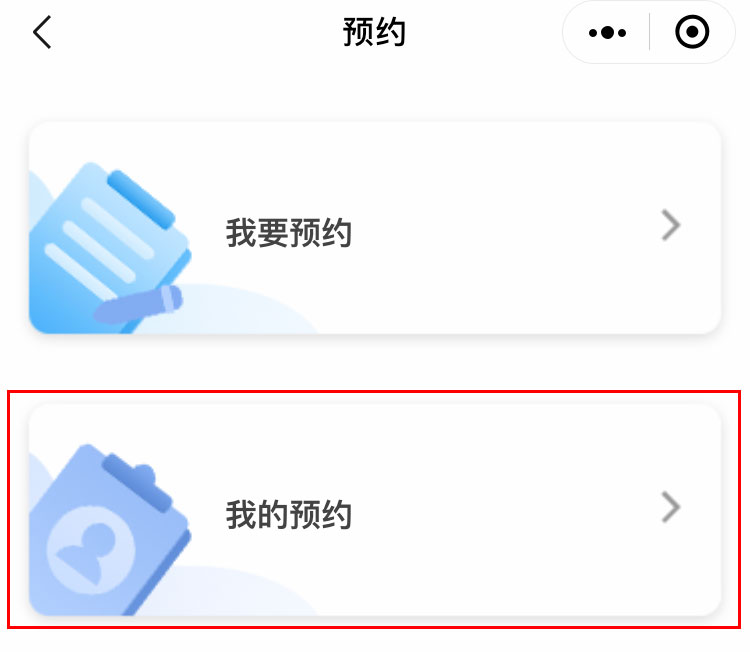Tap the mini program close circle icon
Image resolution: width=750 pixels, height=652 pixels.
pyautogui.click(x=692, y=32)
